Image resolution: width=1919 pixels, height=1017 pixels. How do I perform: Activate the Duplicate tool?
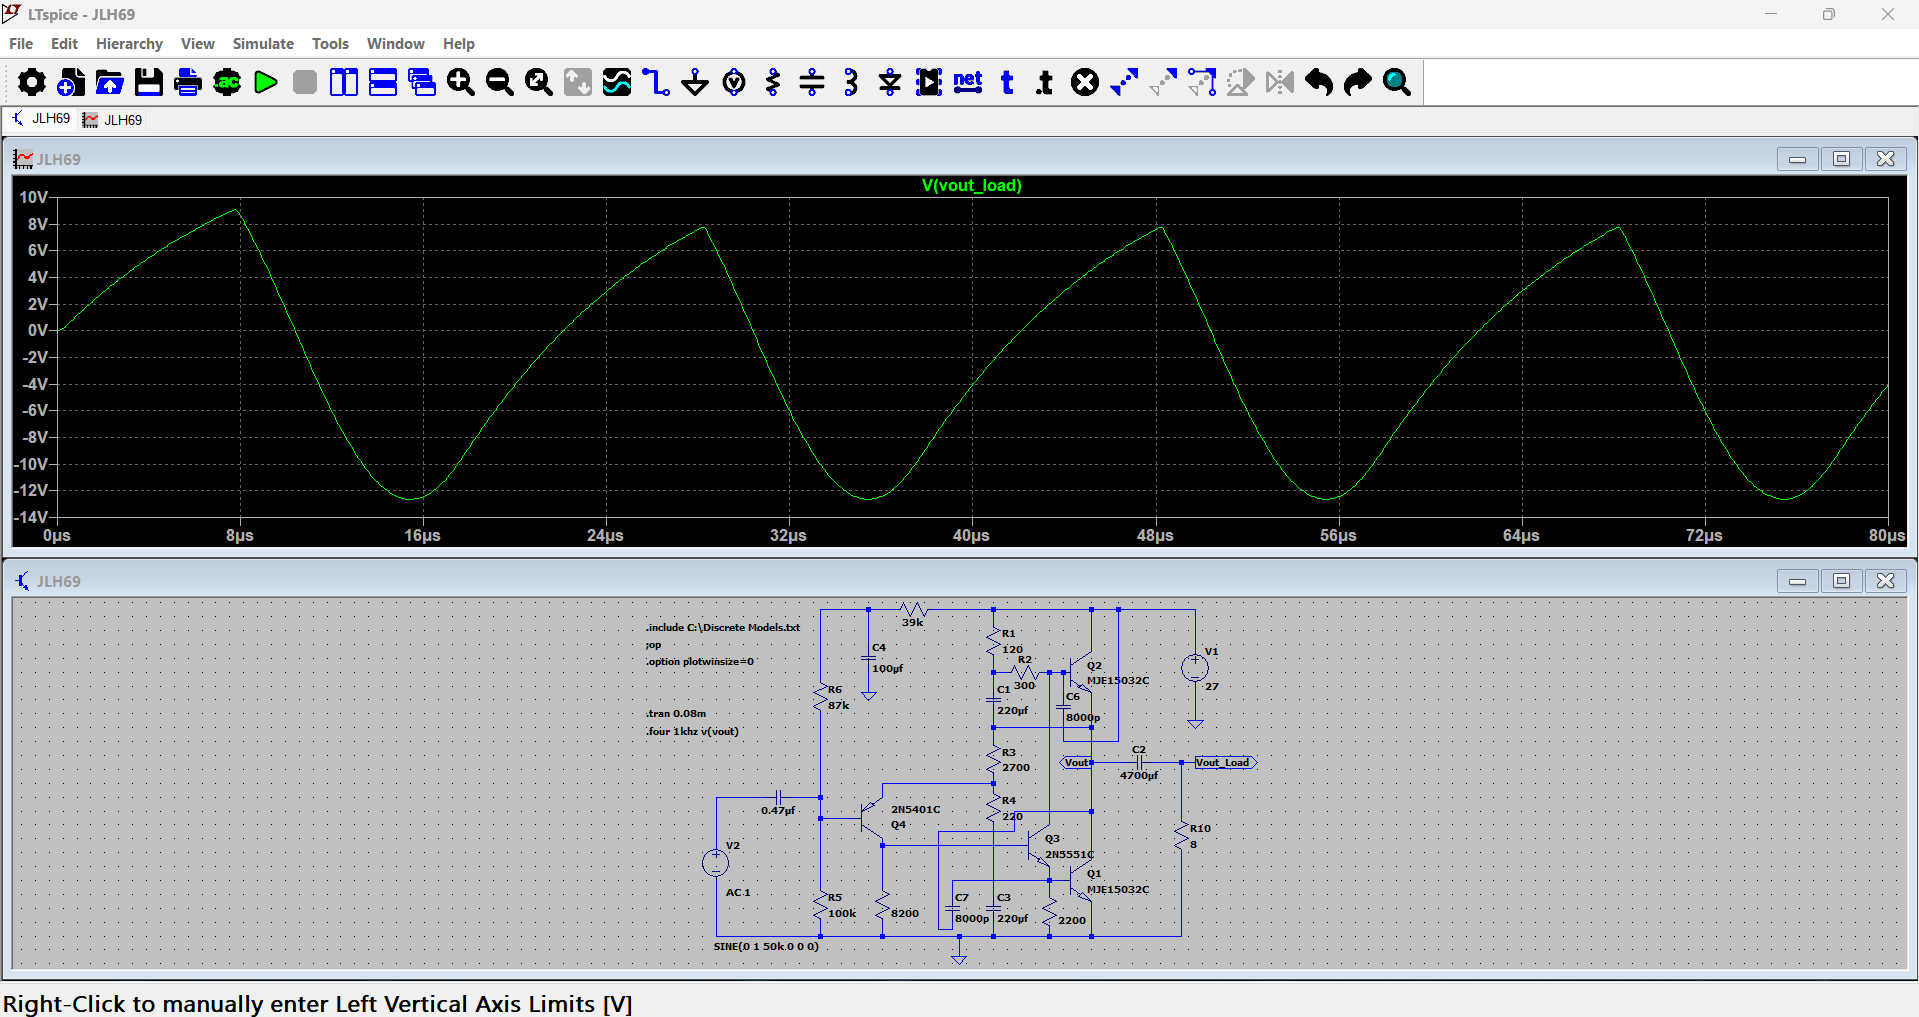[1124, 82]
